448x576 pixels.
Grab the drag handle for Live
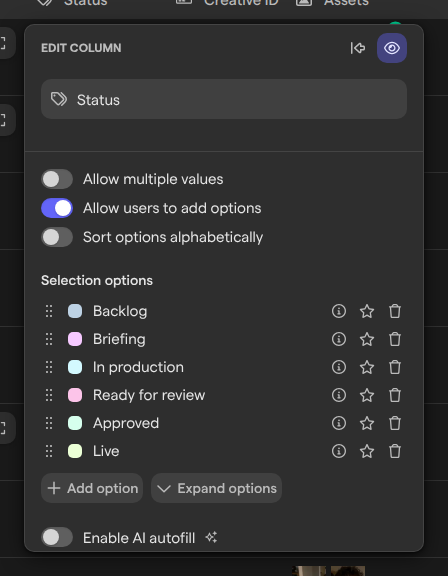pos(49,451)
